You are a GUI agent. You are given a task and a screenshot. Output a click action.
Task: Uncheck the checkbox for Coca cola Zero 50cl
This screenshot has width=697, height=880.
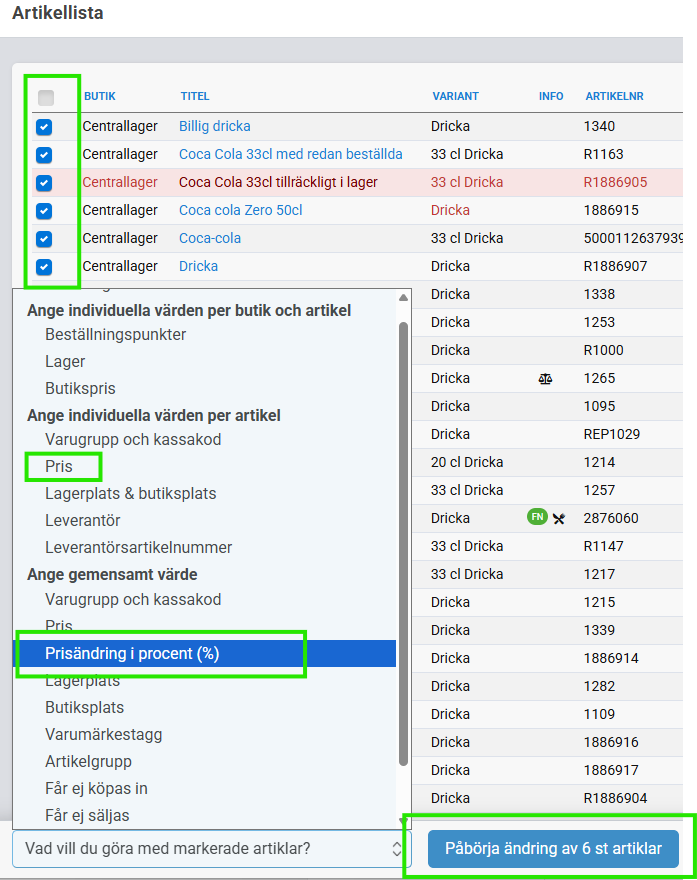pos(44,211)
